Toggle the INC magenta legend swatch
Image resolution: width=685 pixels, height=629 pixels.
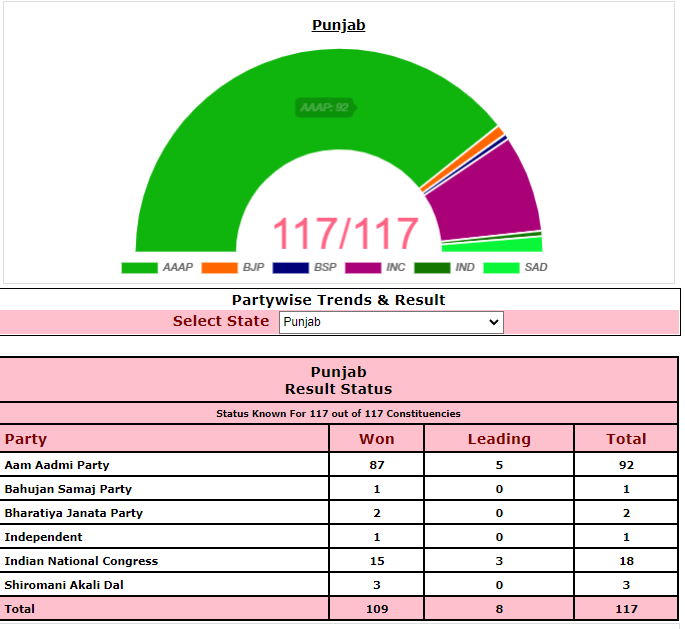tap(362, 268)
